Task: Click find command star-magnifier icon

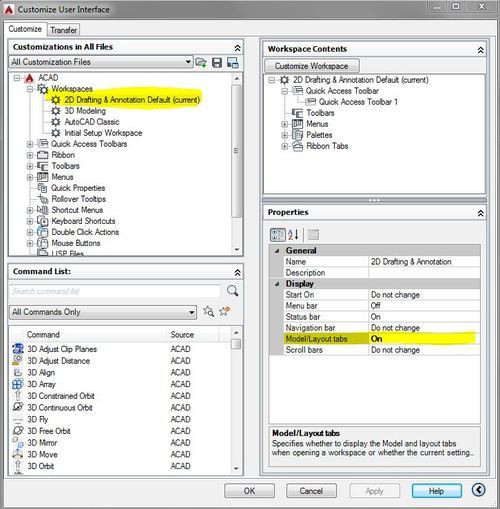Action: 209,311
